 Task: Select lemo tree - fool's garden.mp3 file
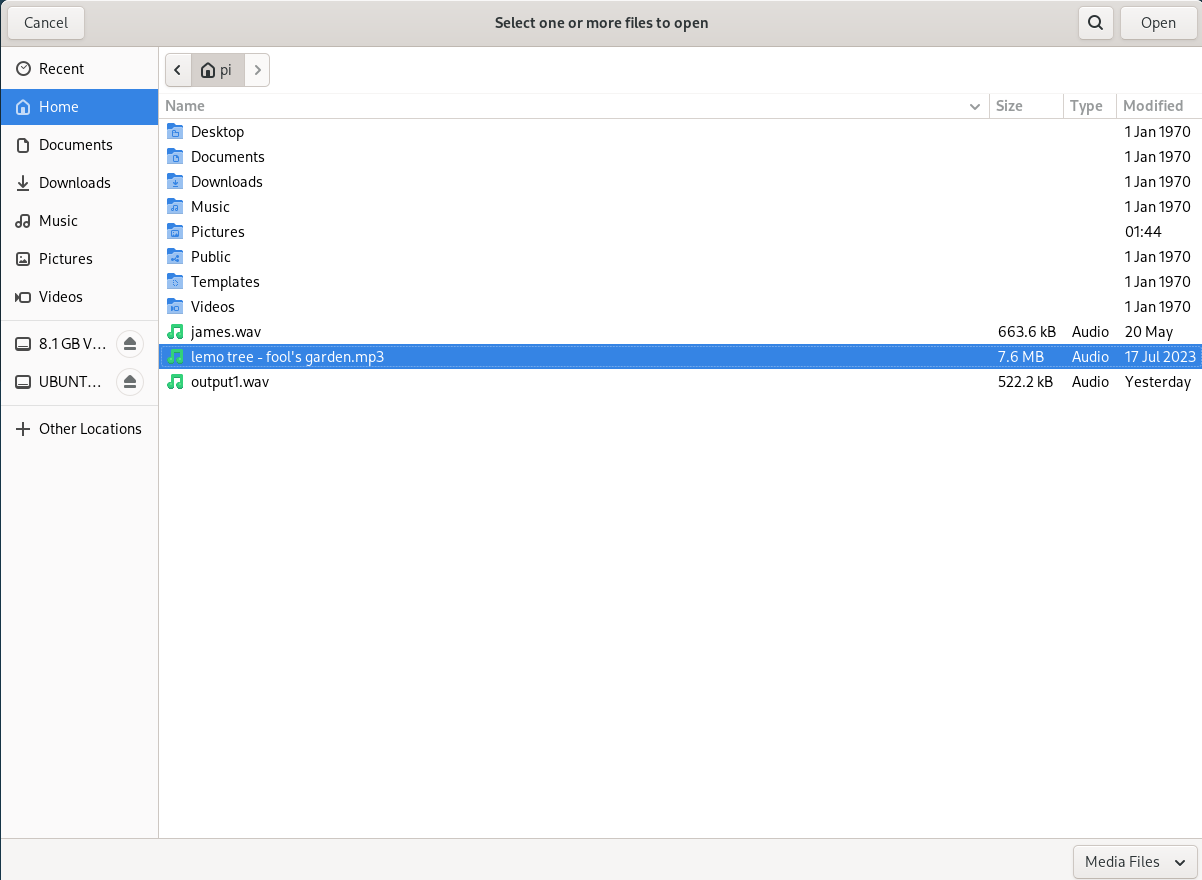(x=288, y=357)
